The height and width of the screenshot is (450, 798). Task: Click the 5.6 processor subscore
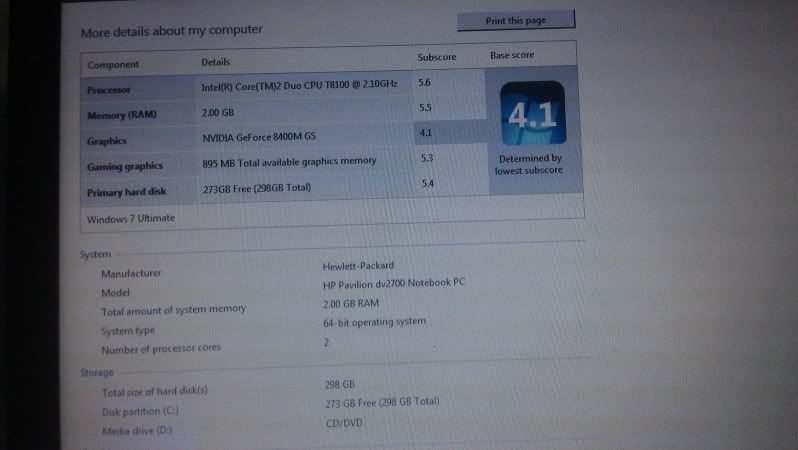coord(424,82)
